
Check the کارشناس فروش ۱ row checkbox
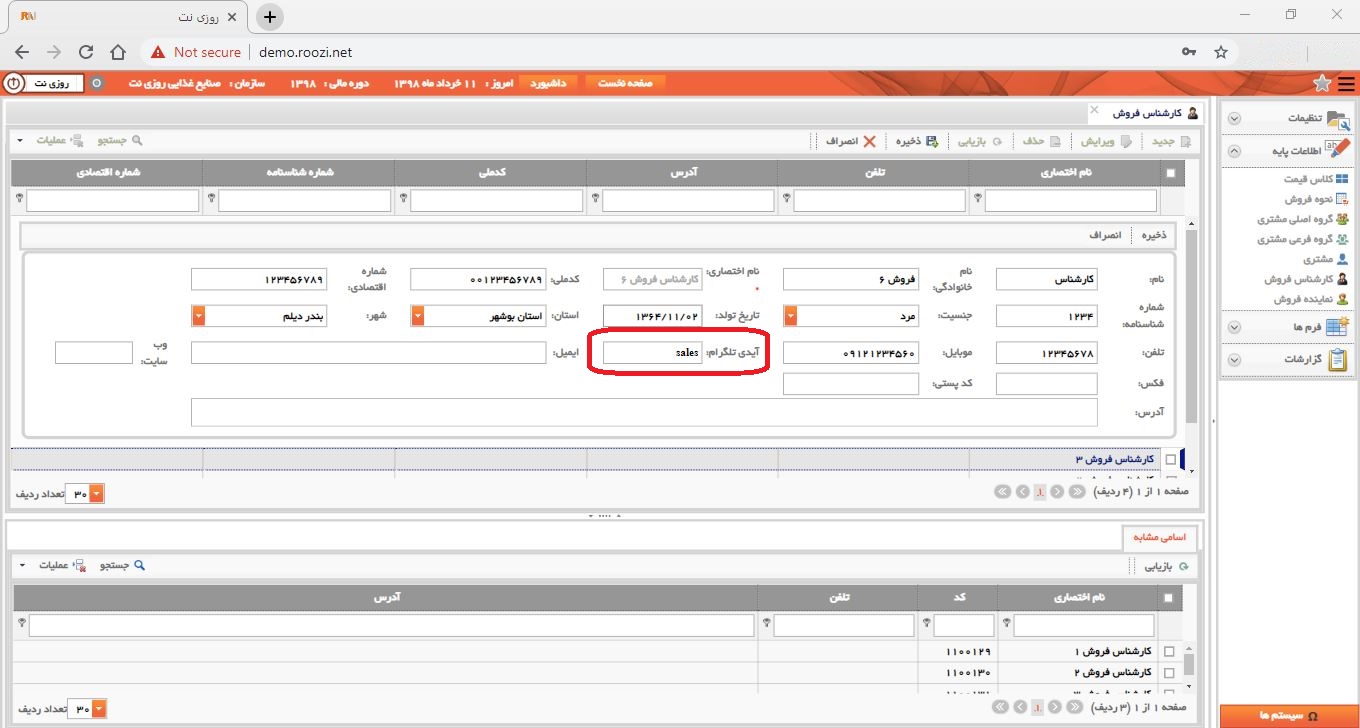click(1169, 652)
